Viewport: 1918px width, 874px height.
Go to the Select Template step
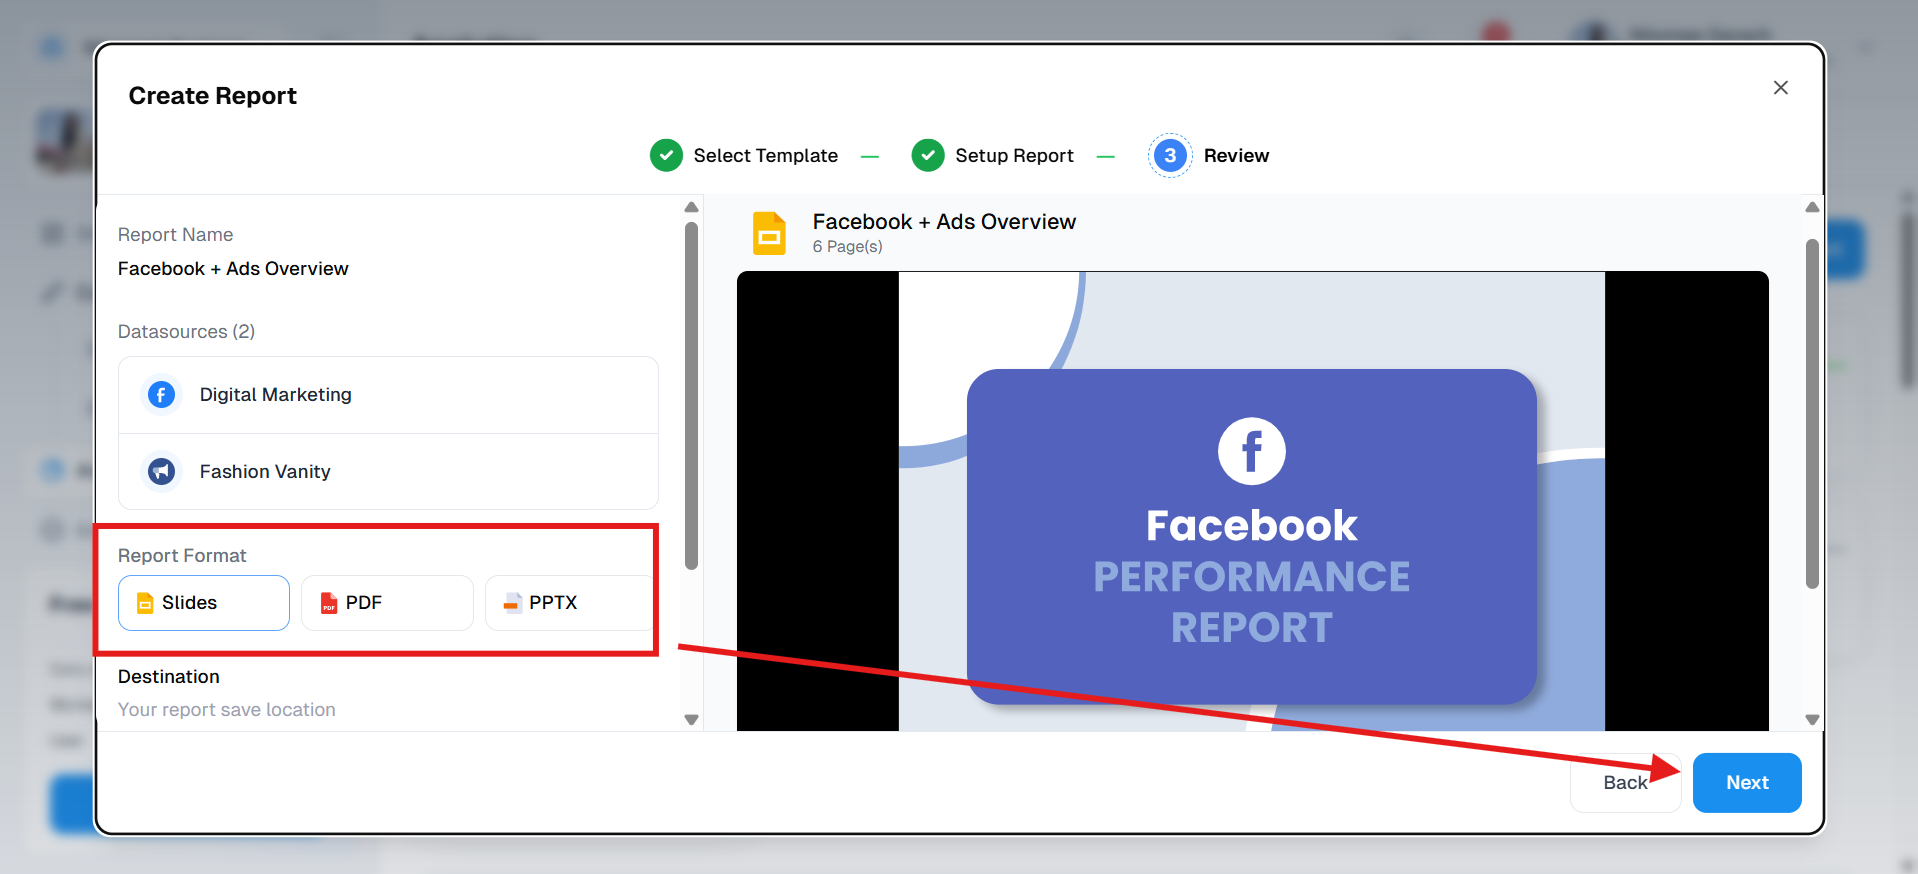[x=765, y=156]
